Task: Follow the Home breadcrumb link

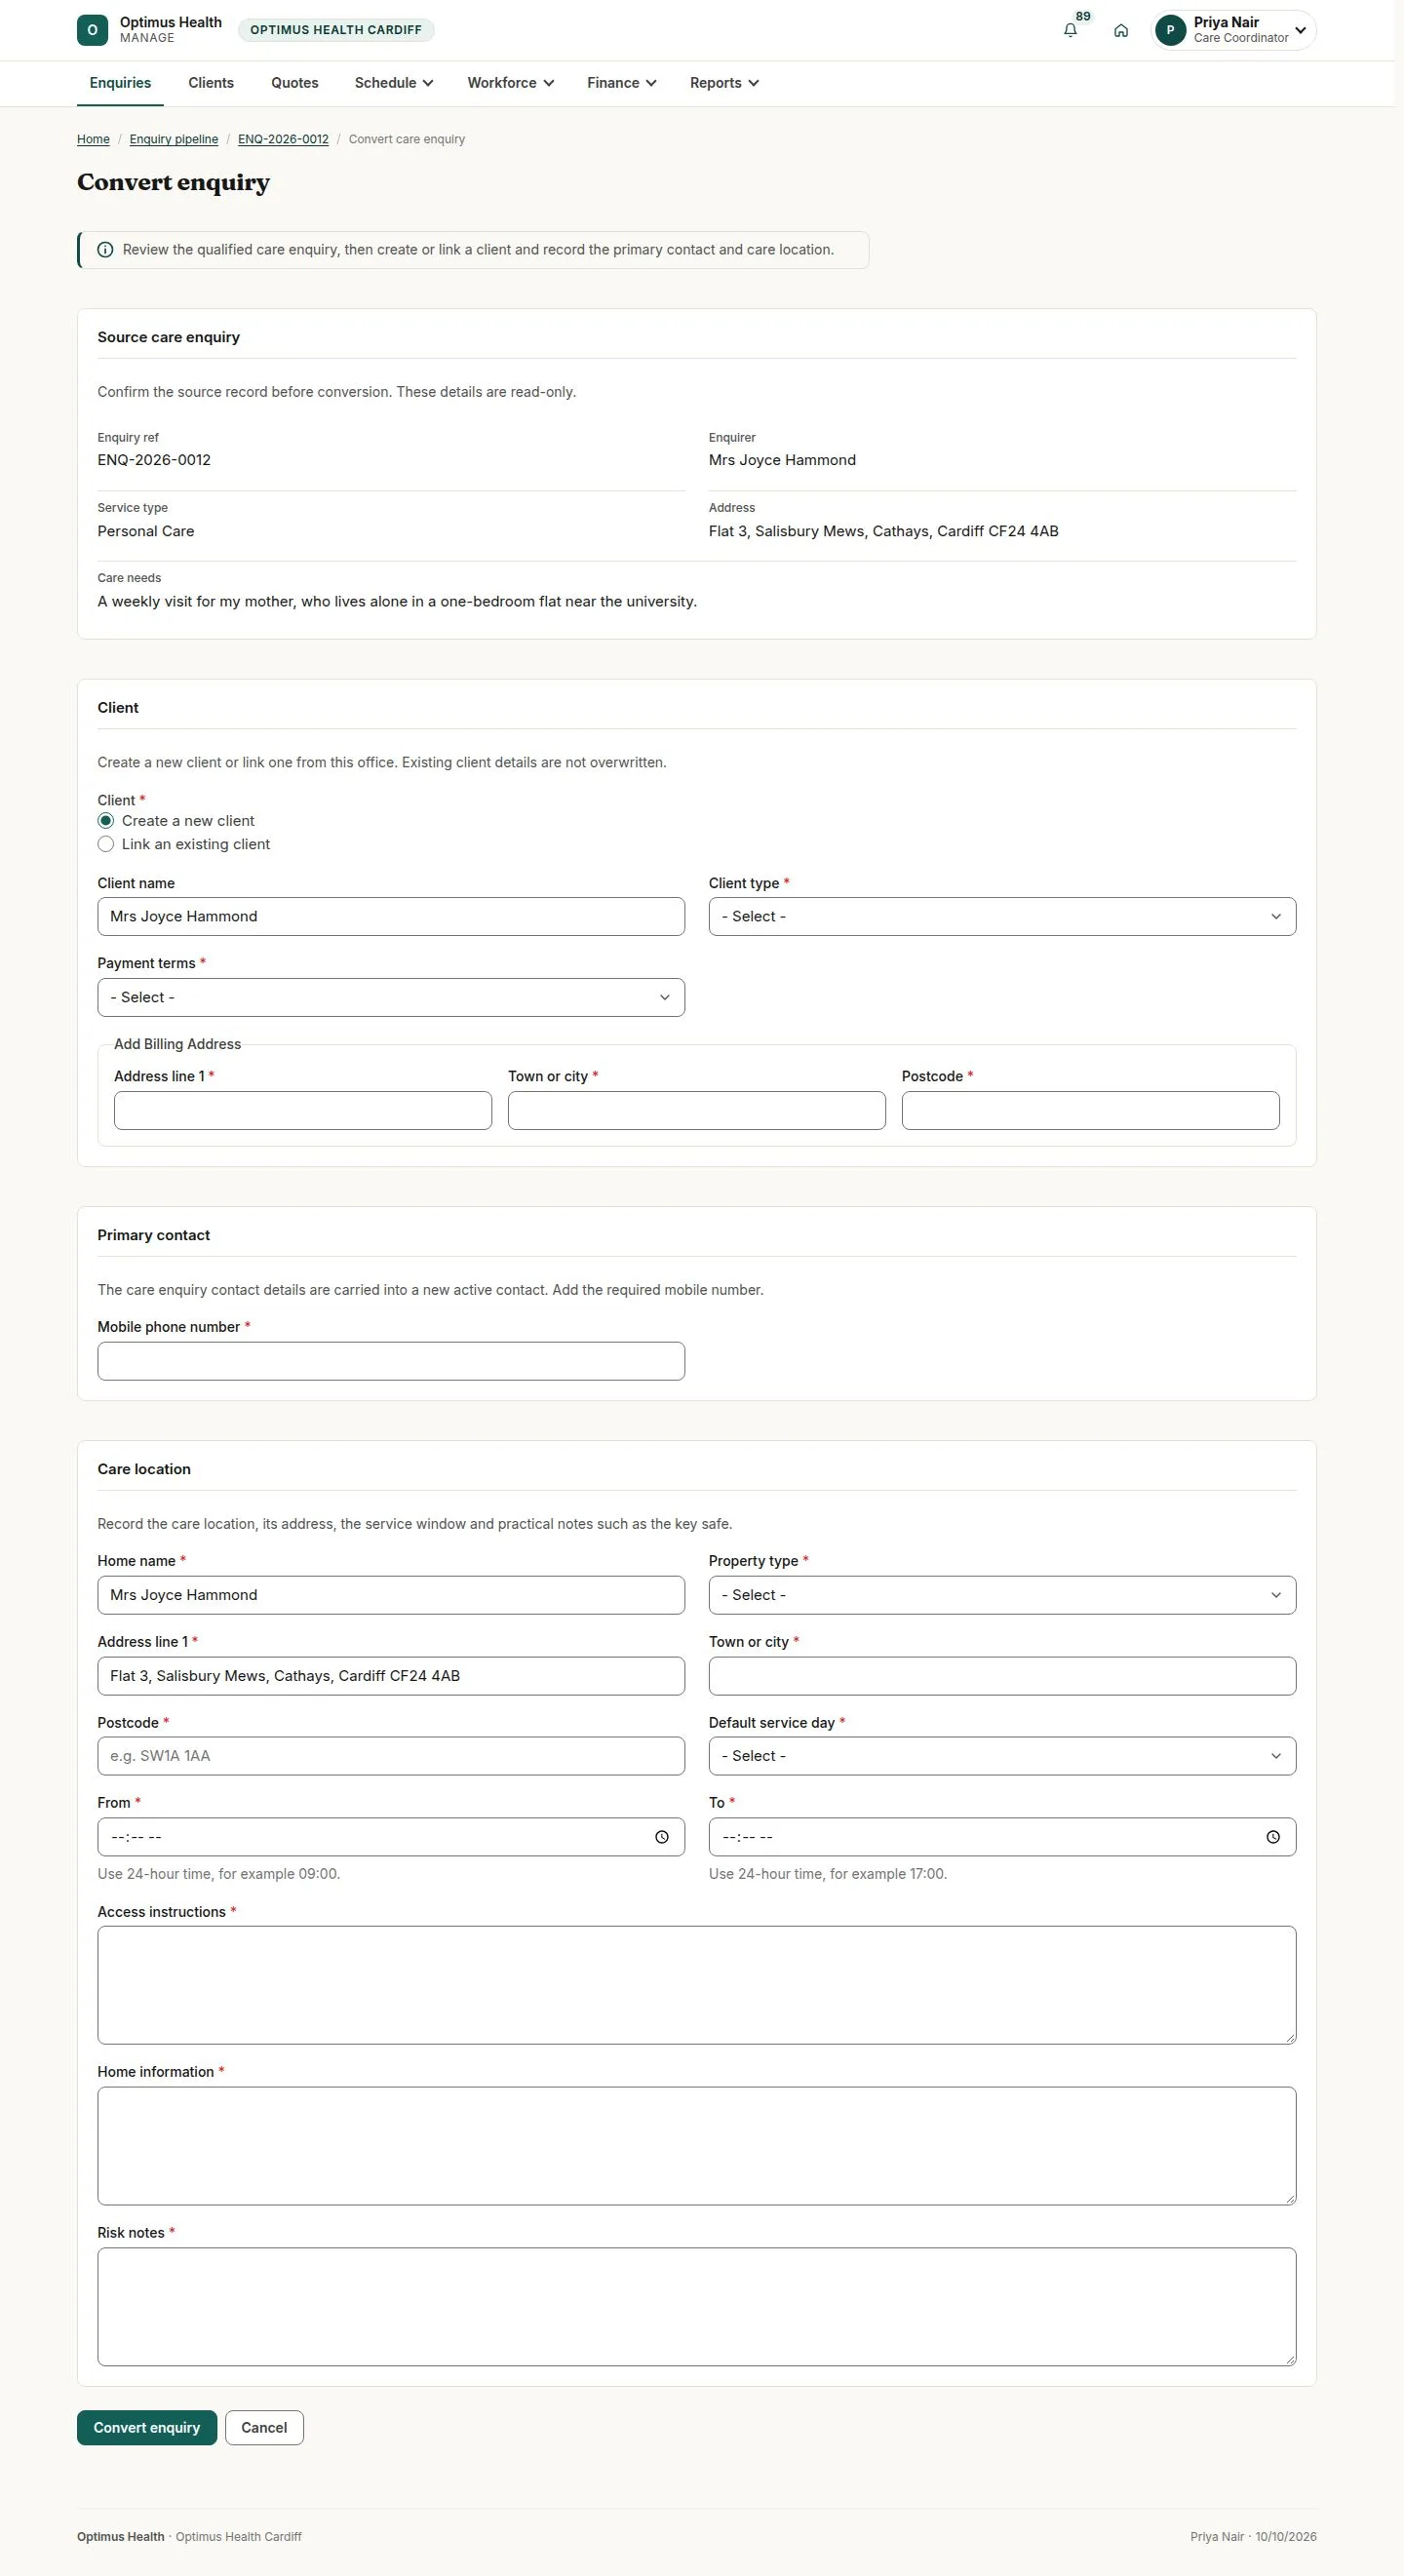Action: coord(93,139)
